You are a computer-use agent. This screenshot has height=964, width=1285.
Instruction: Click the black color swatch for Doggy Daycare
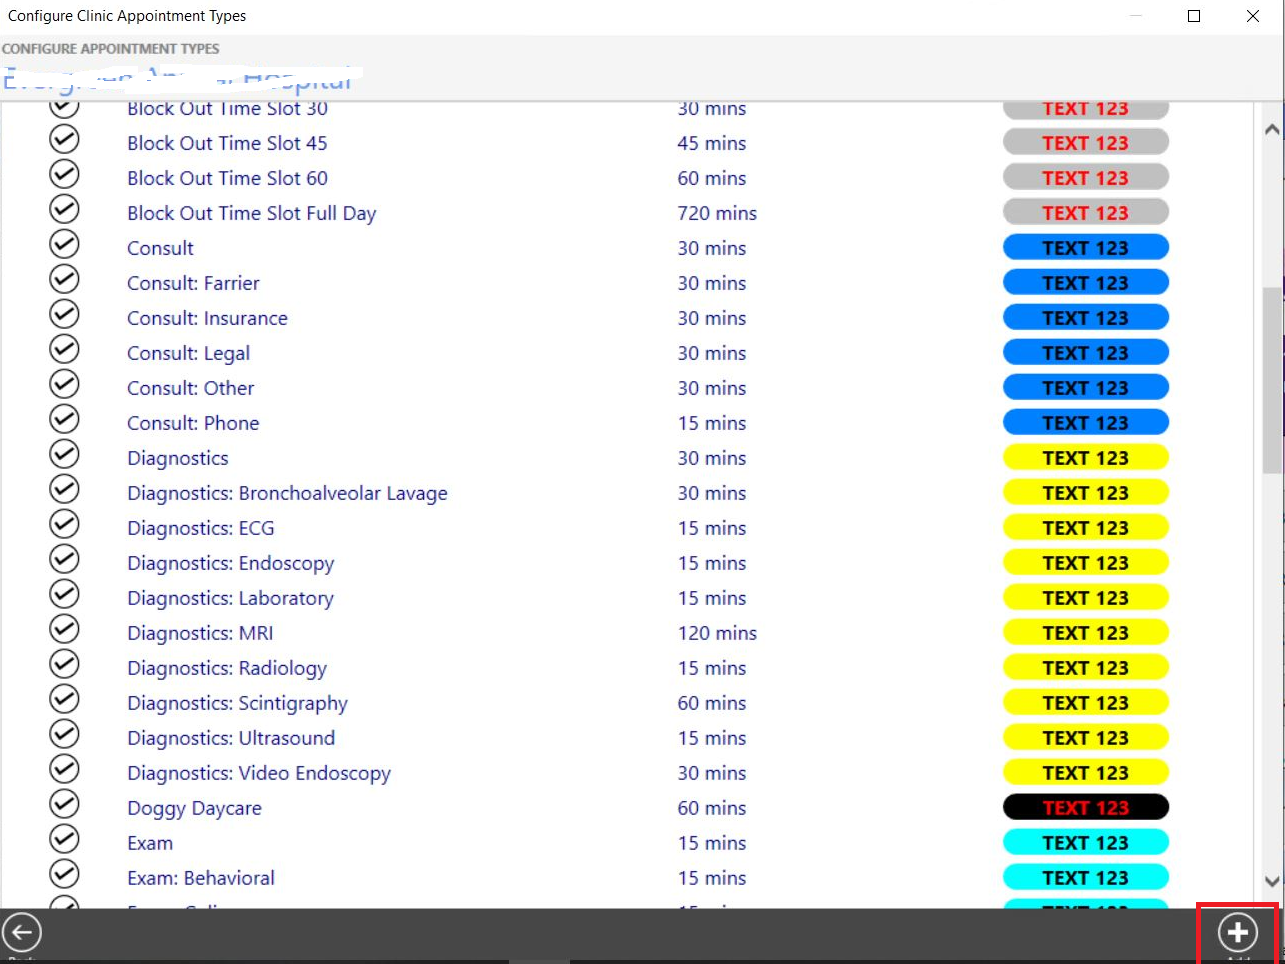pyautogui.click(x=1086, y=807)
